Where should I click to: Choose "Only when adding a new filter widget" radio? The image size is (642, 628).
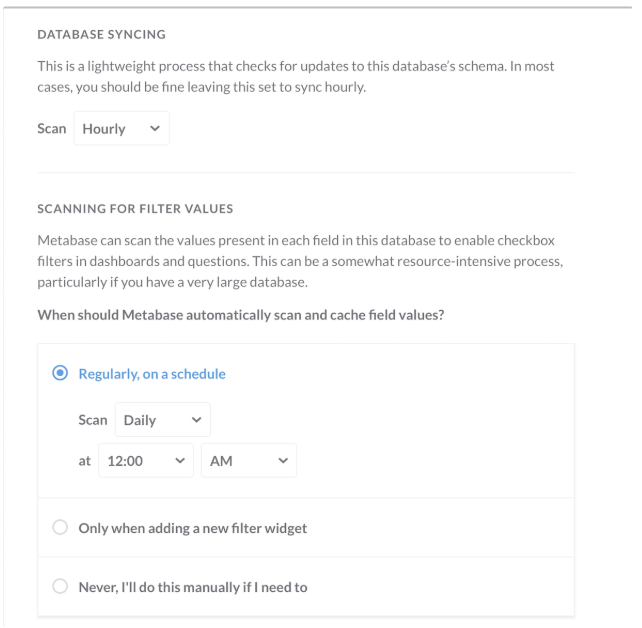click(60, 528)
